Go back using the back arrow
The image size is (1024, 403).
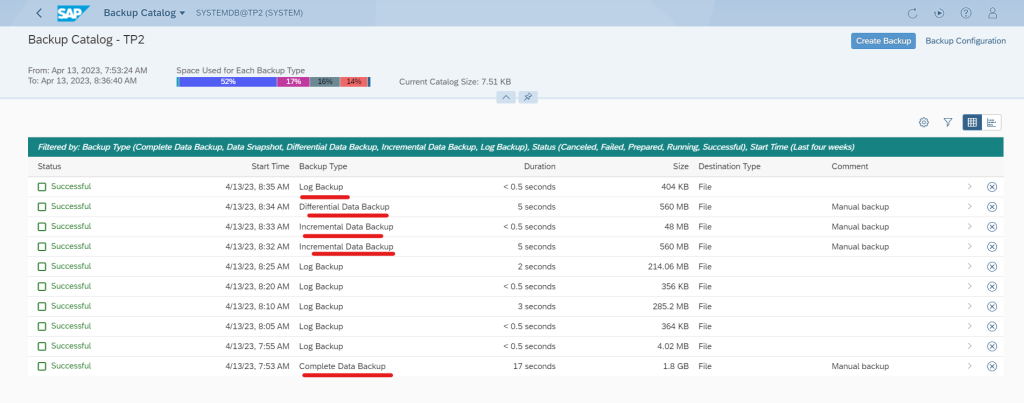(39, 13)
